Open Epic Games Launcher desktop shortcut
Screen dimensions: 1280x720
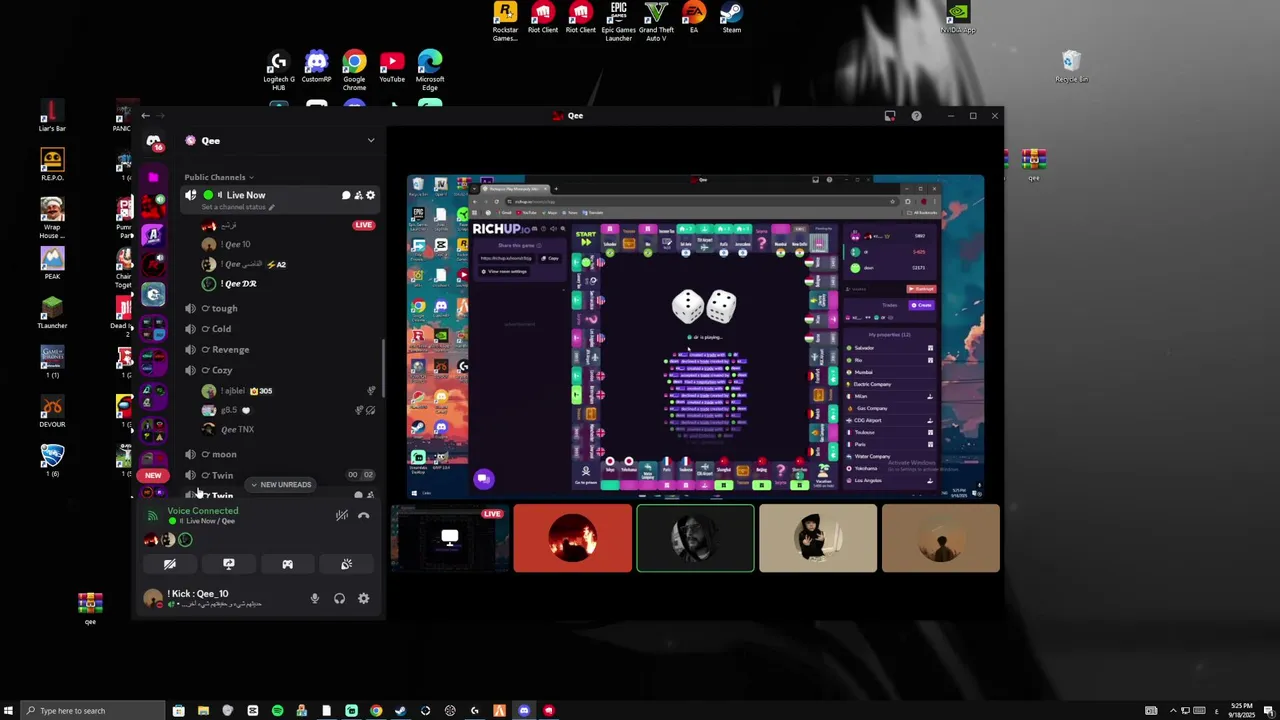[619, 21]
